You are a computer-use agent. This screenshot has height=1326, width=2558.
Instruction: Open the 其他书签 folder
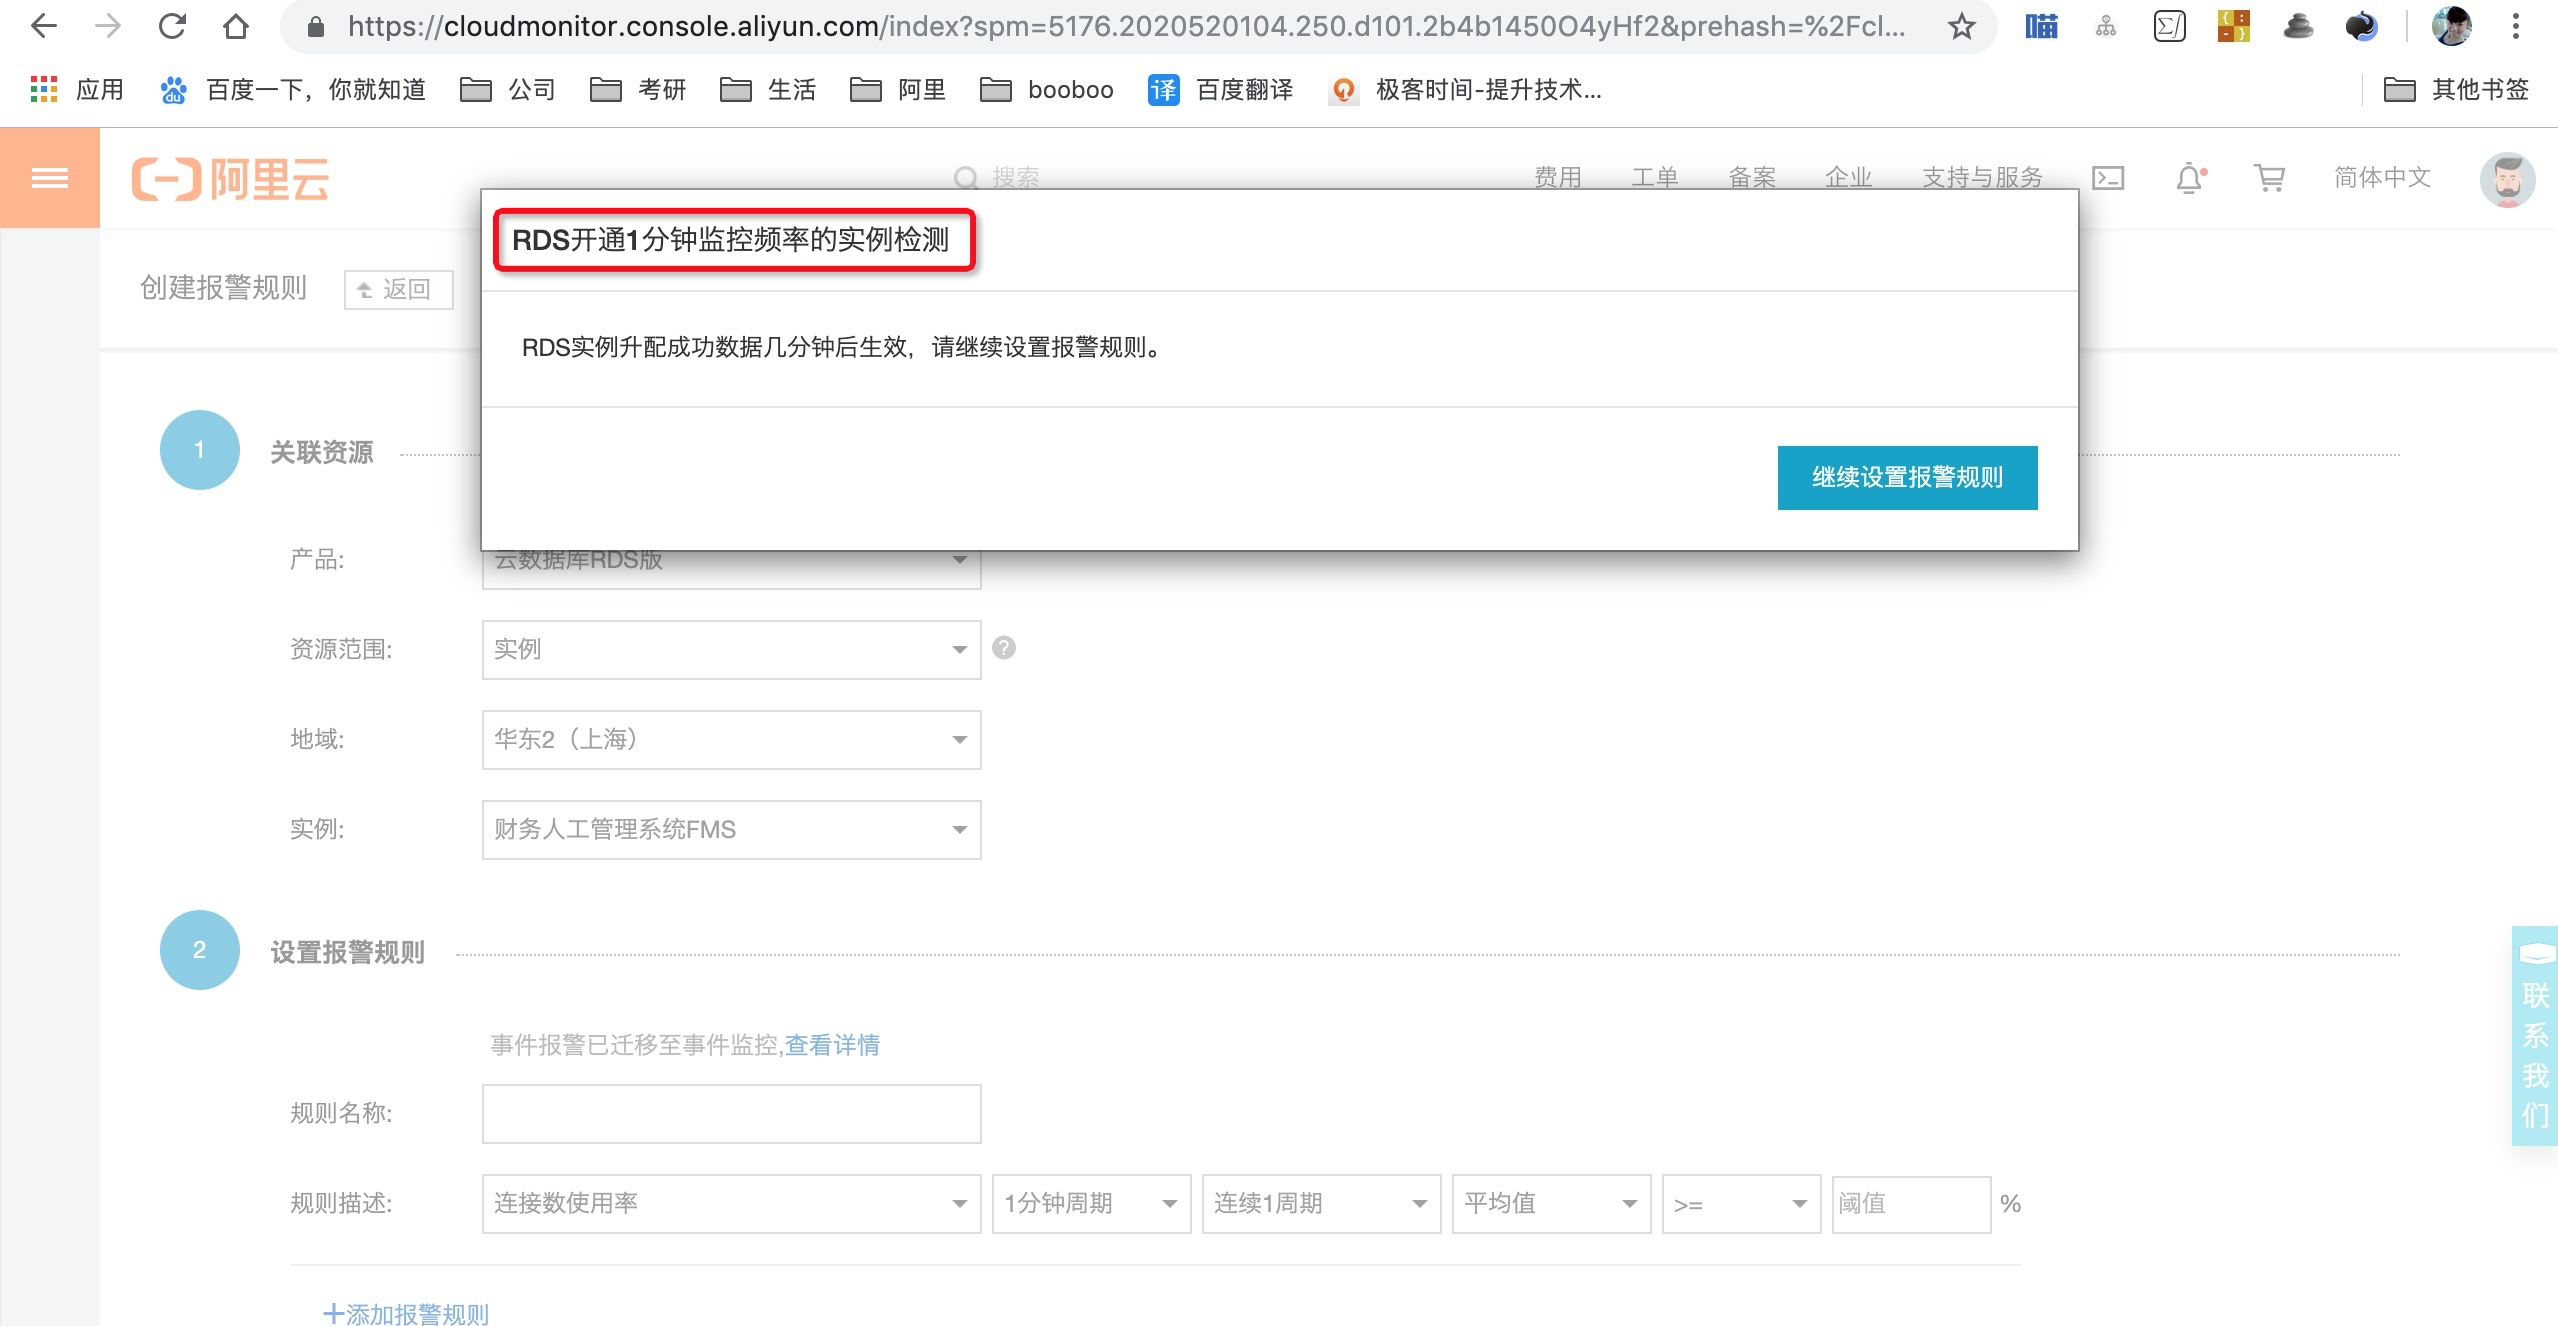(x=2456, y=90)
